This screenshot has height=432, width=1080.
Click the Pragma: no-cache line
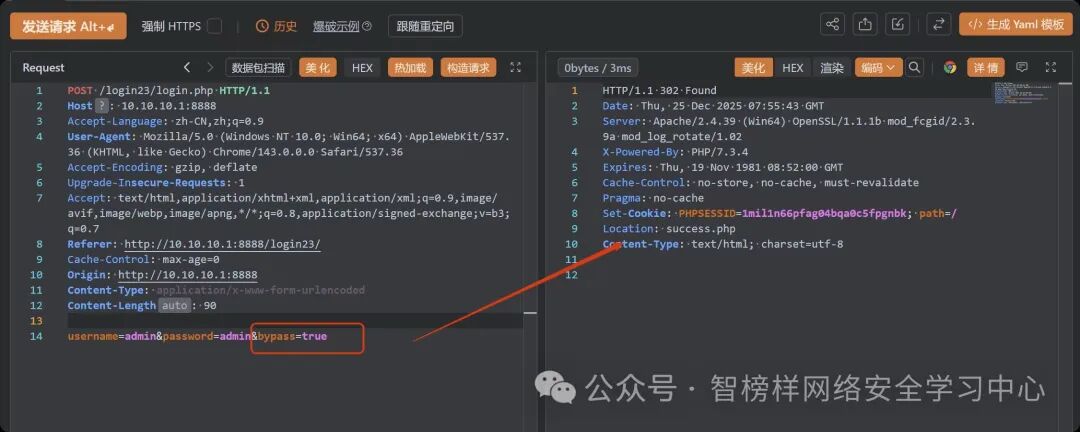click(x=653, y=198)
